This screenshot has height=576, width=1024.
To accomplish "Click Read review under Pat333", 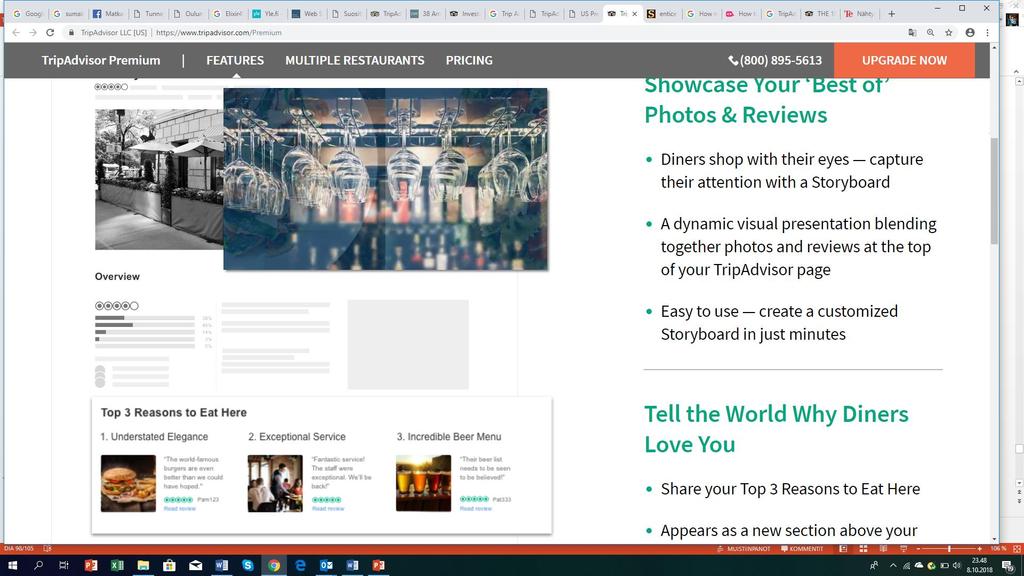I will pyautogui.click(x=475, y=509).
